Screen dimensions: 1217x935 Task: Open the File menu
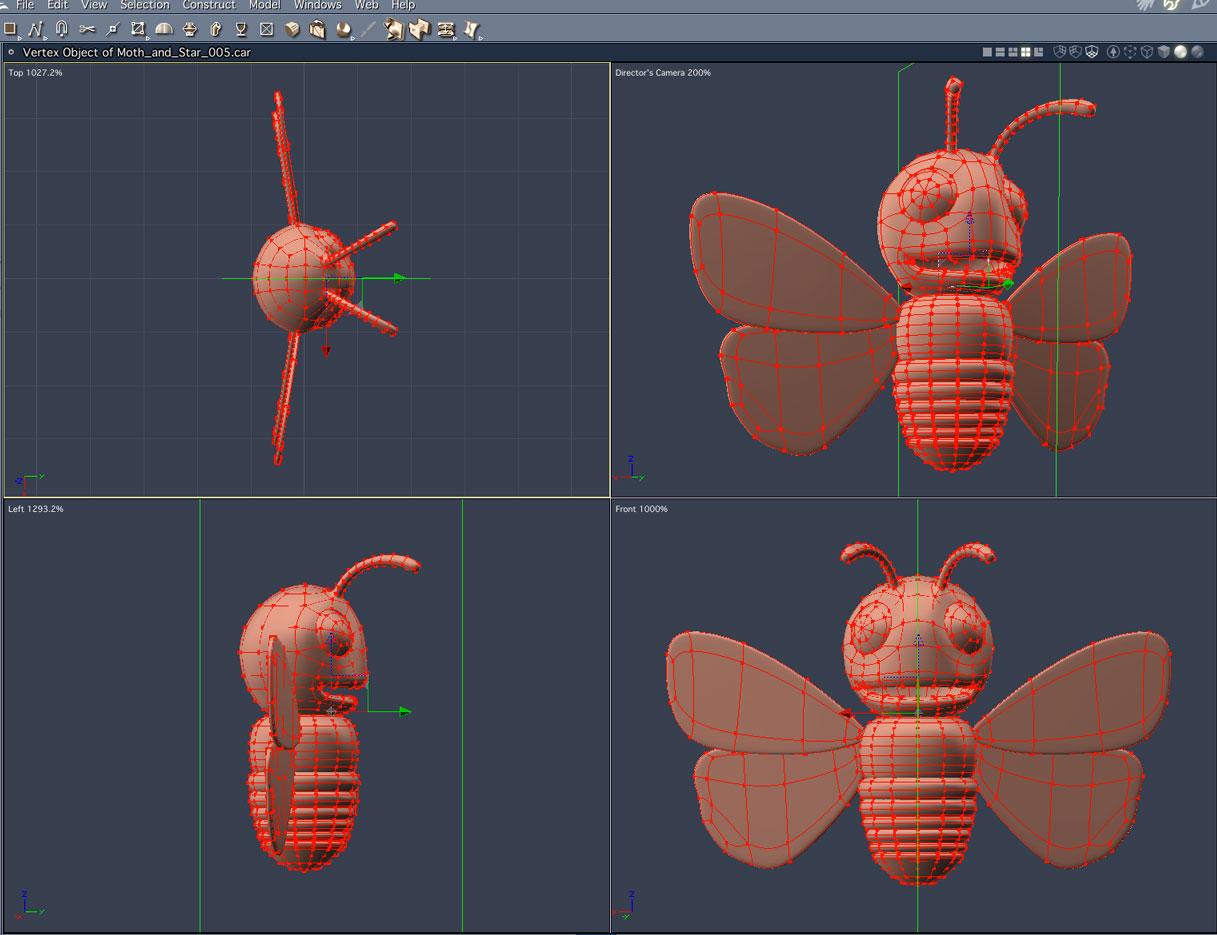[25, 5]
